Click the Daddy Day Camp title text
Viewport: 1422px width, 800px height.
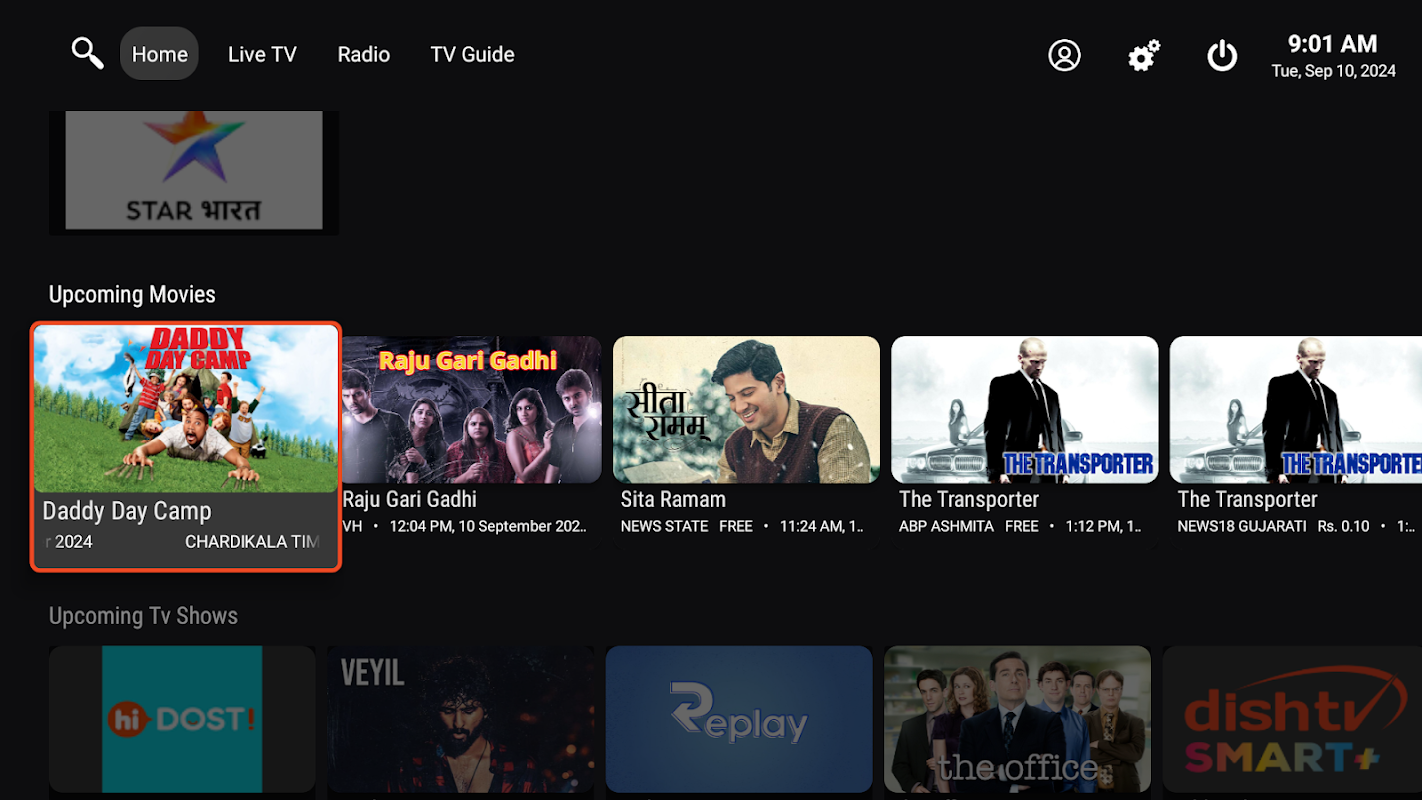(127, 511)
